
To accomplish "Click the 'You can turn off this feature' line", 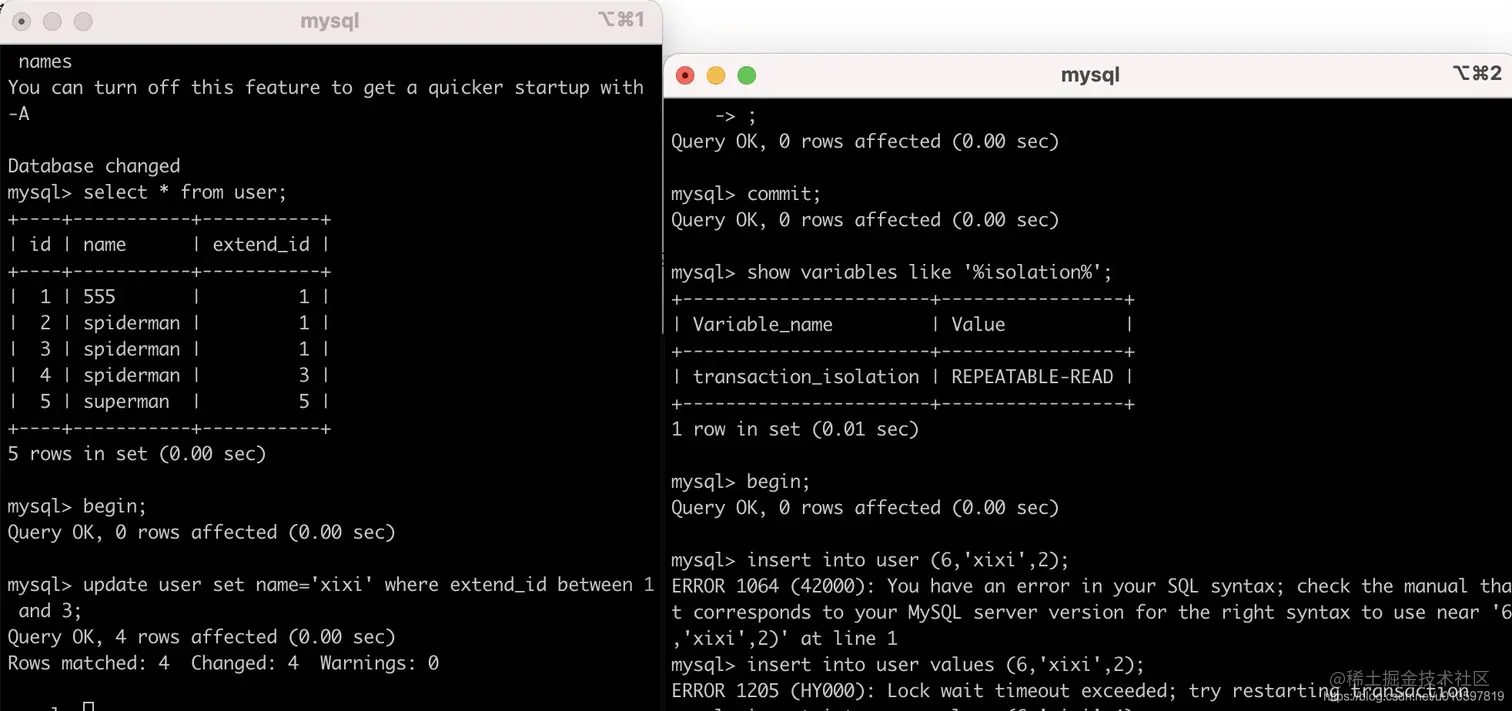I will click(x=326, y=100).
